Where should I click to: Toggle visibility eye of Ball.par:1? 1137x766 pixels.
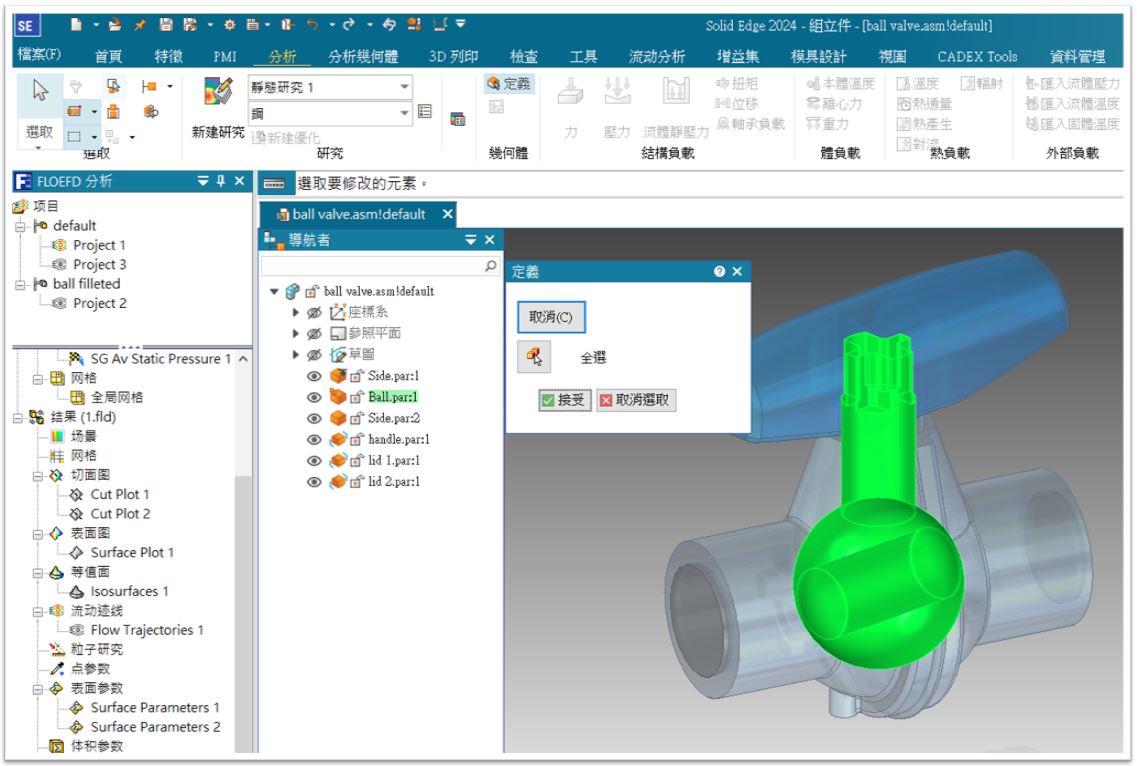314,397
